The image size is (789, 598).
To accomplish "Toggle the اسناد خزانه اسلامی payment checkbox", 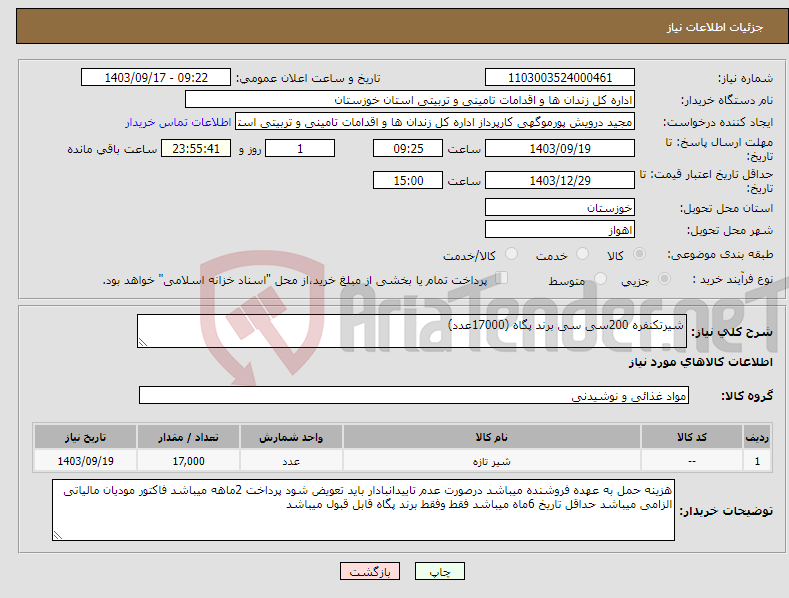I will [502, 277].
